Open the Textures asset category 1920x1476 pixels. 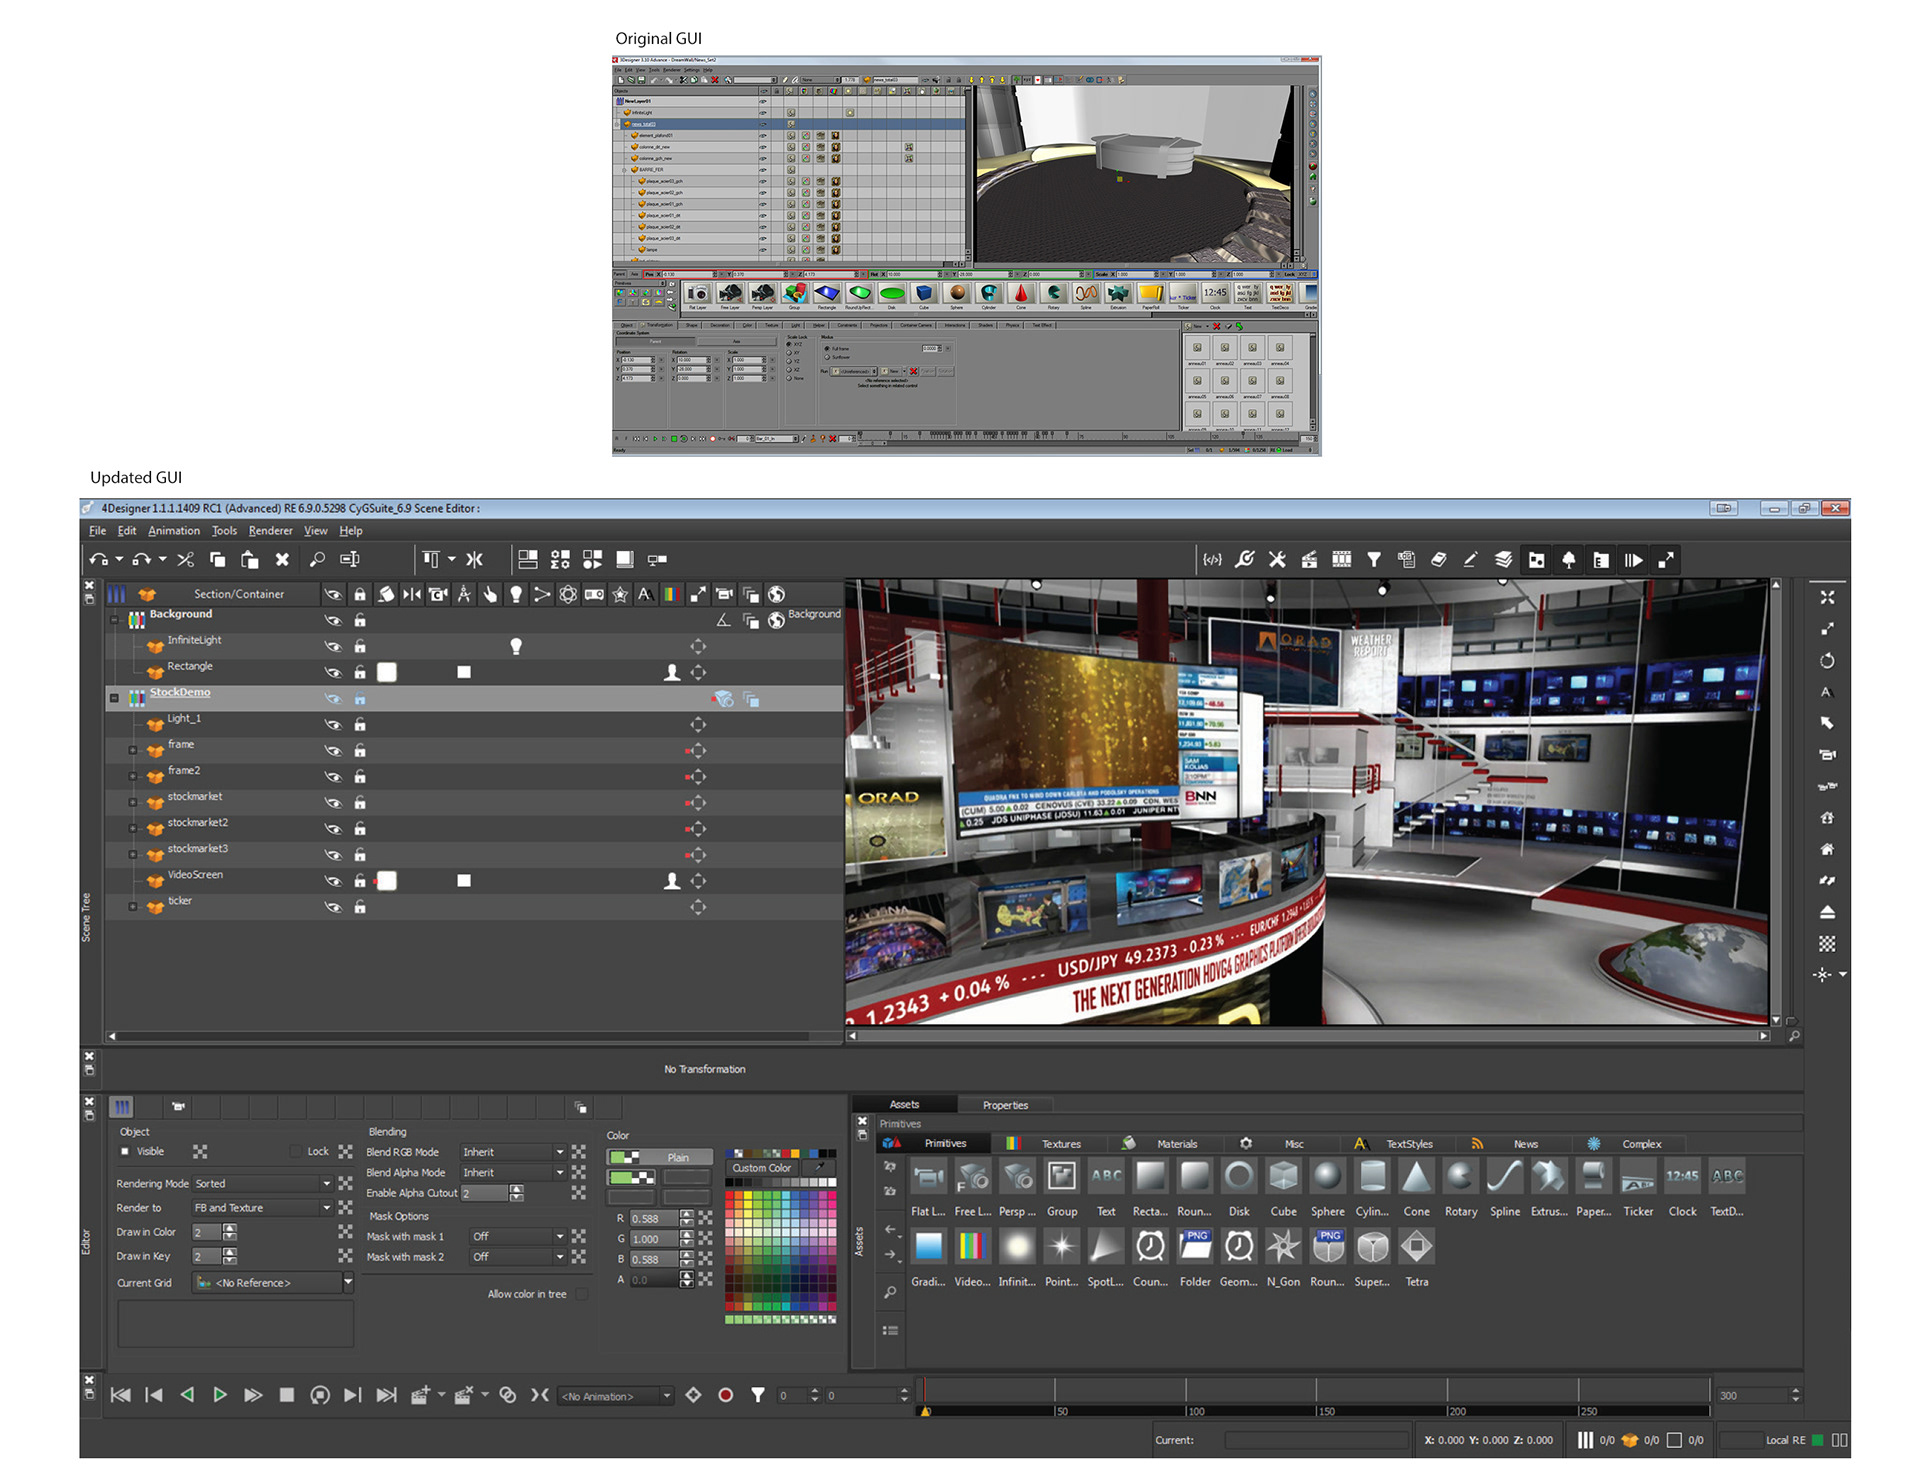tap(1060, 1144)
